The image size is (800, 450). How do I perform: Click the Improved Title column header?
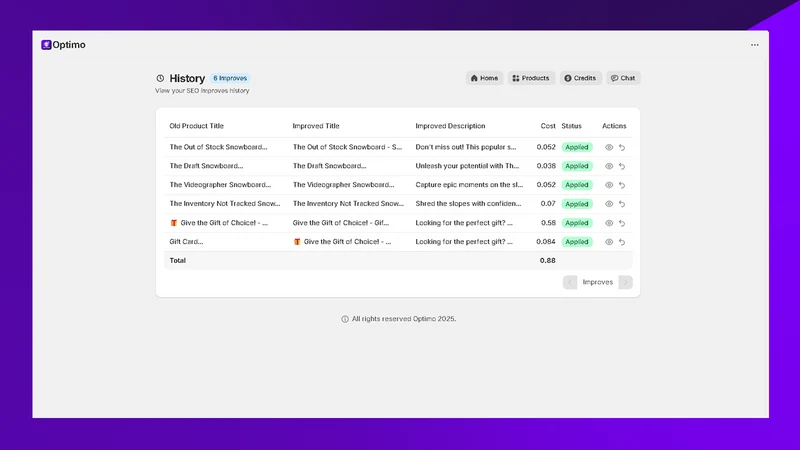tap(316, 126)
